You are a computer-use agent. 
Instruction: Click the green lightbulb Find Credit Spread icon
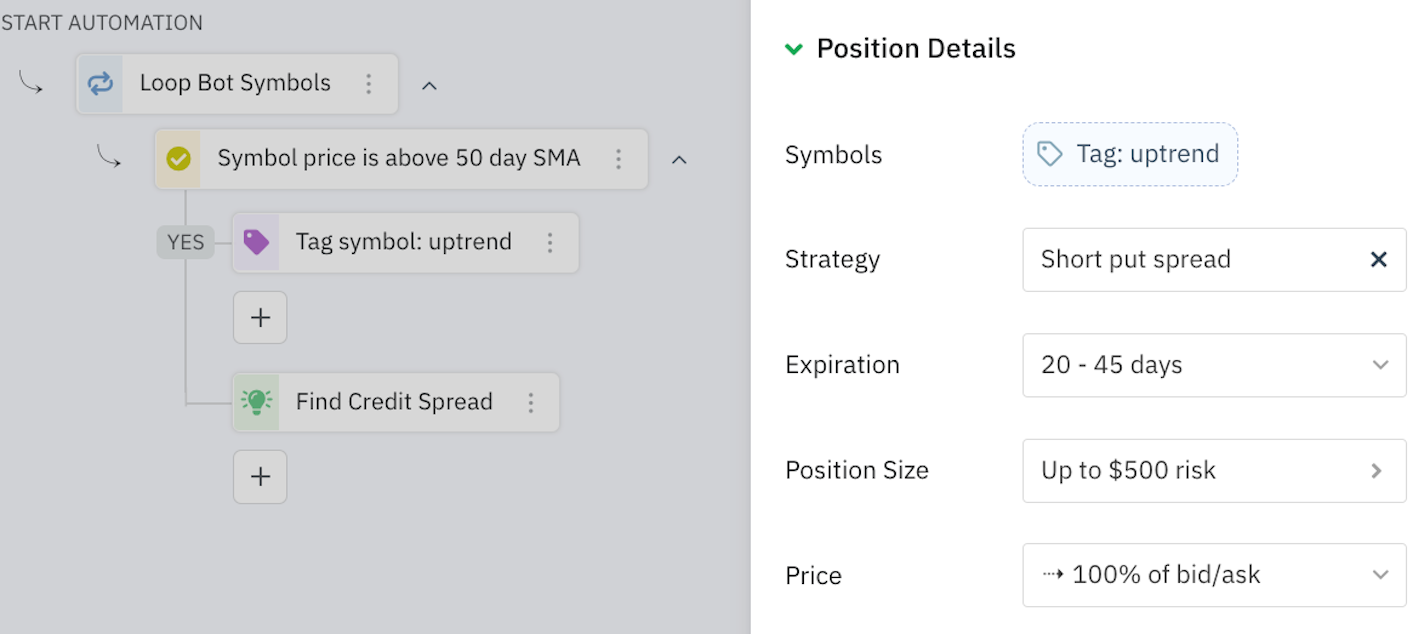[x=256, y=402]
